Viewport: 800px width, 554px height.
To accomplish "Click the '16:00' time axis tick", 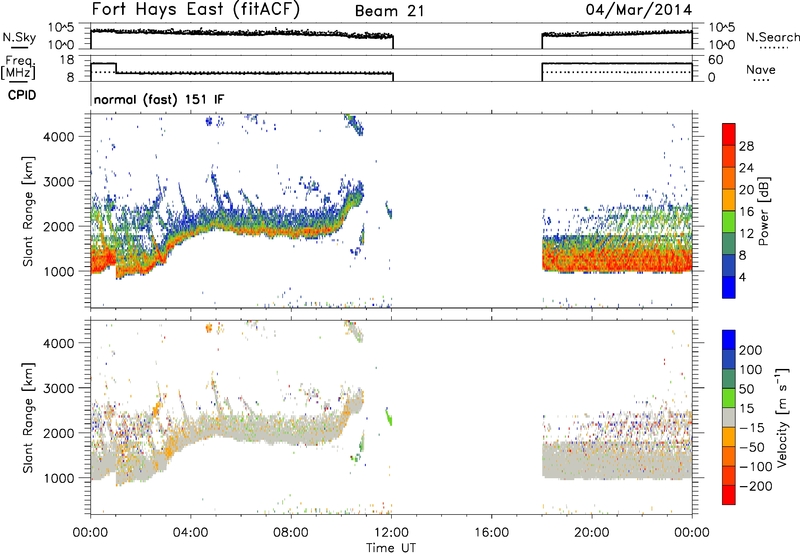I will 491,533.
